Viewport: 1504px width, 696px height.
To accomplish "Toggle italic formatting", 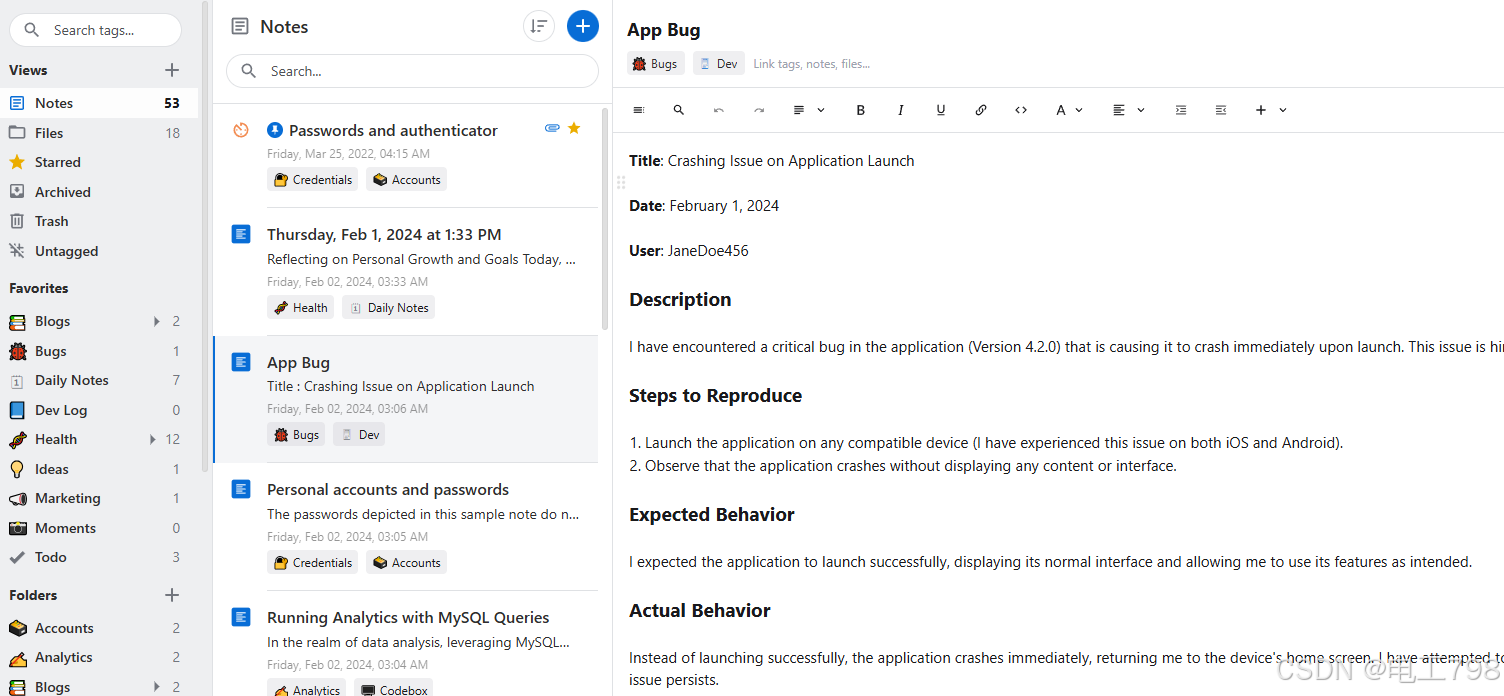I will tap(901, 110).
